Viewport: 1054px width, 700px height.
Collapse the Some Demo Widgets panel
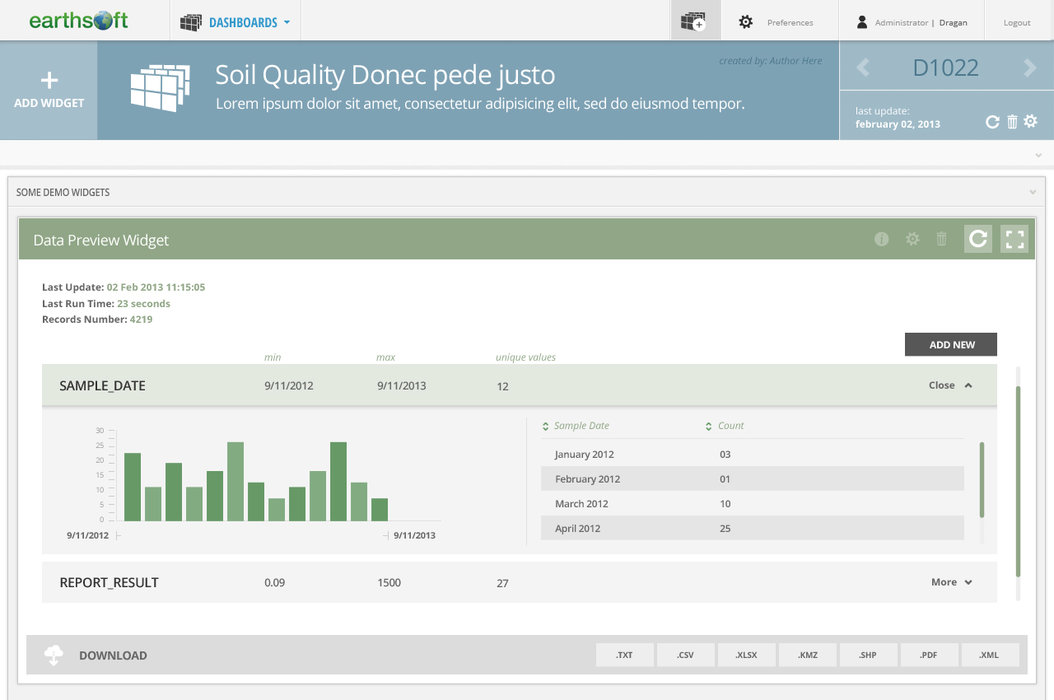[x=1033, y=192]
